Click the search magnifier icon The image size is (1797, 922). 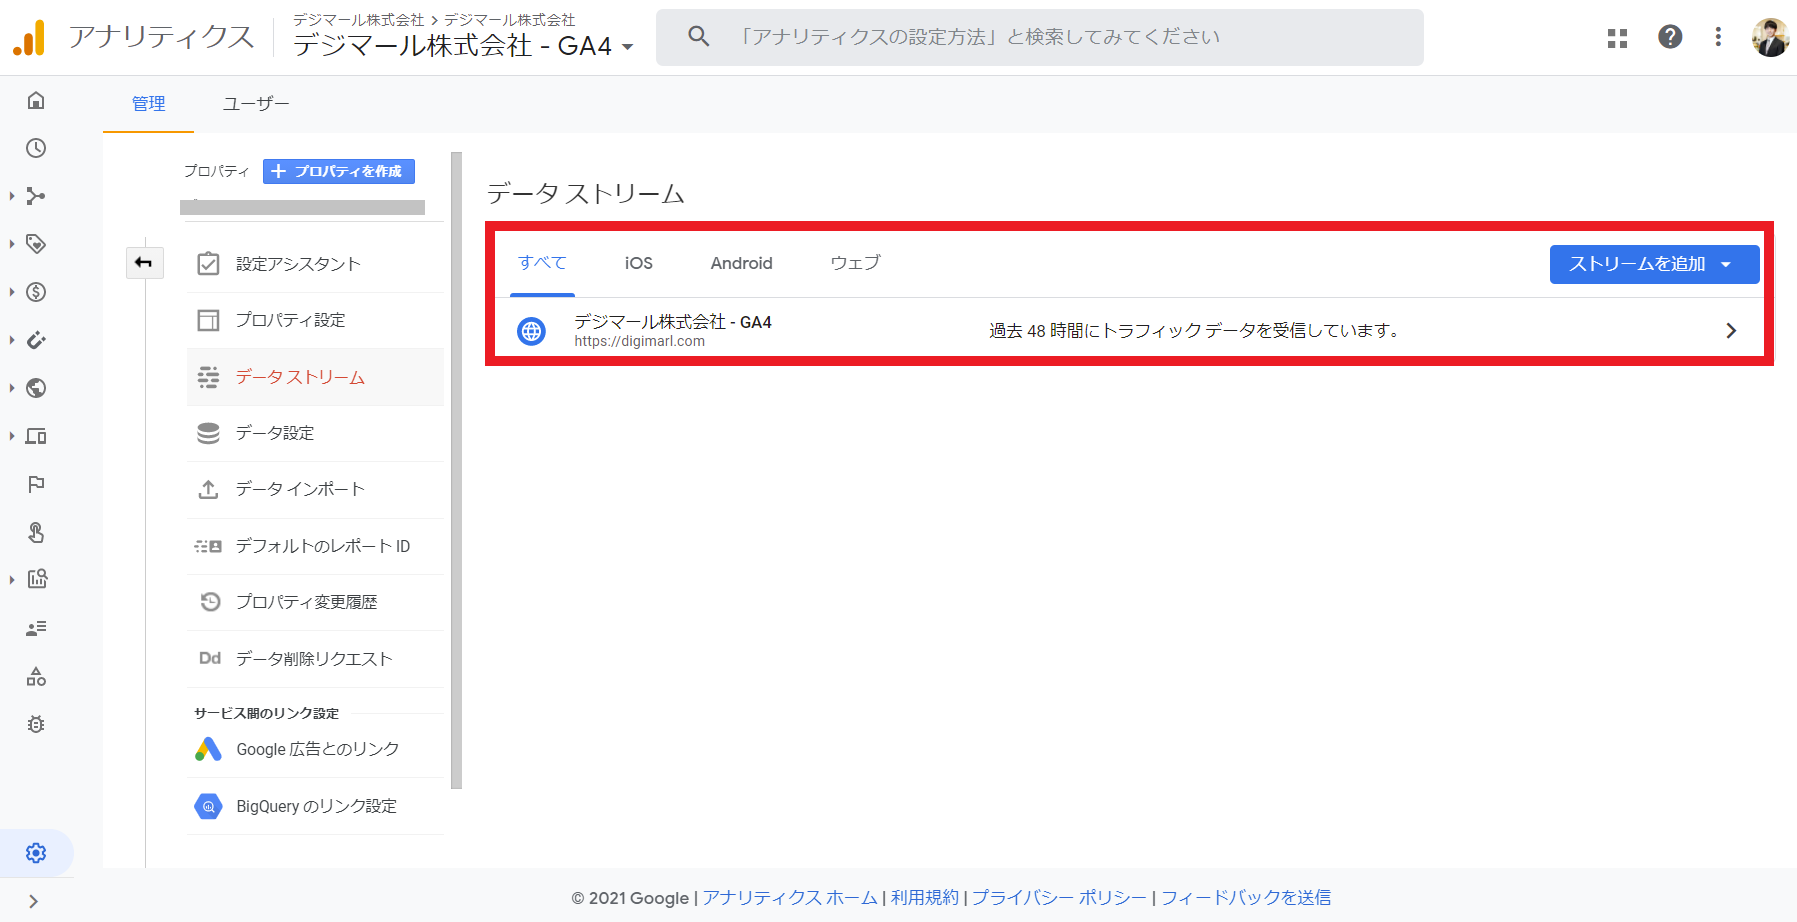699,37
